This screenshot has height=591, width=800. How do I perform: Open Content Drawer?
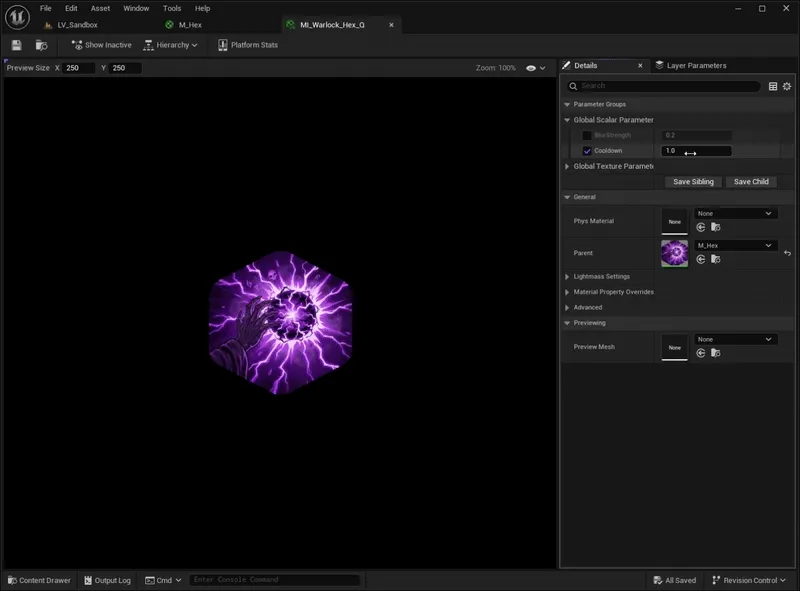[x=39, y=580]
